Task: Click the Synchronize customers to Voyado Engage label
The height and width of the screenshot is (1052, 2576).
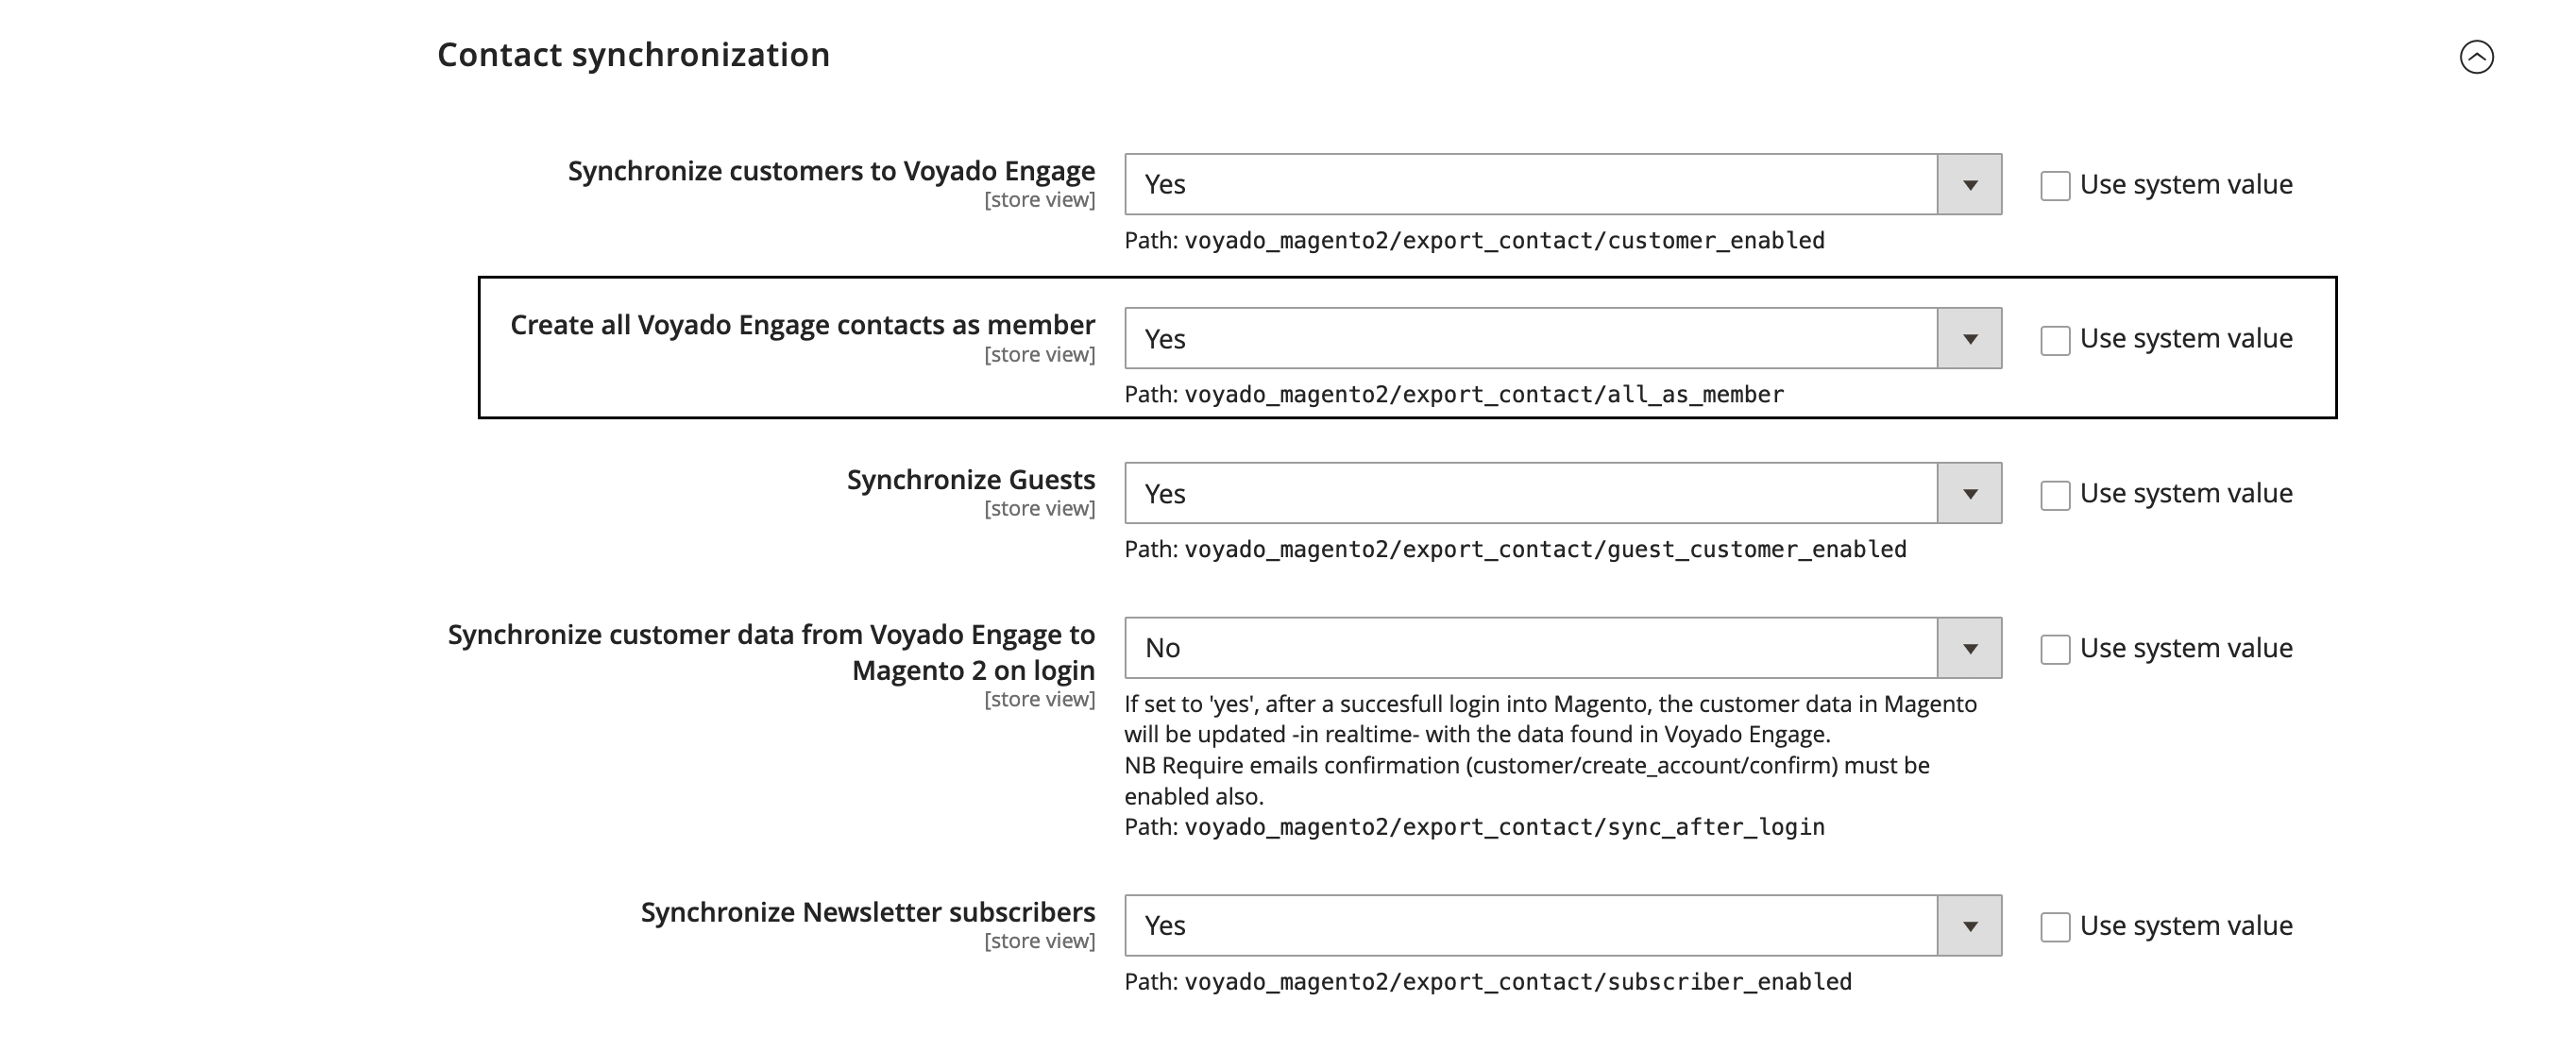Action: (831, 171)
